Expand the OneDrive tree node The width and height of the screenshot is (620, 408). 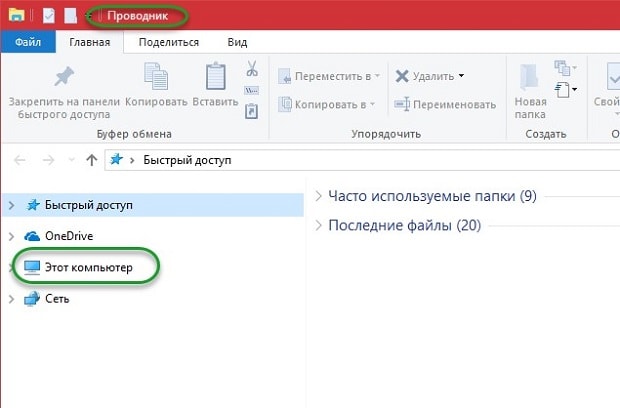pyautogui.click(x=11, y=236)
